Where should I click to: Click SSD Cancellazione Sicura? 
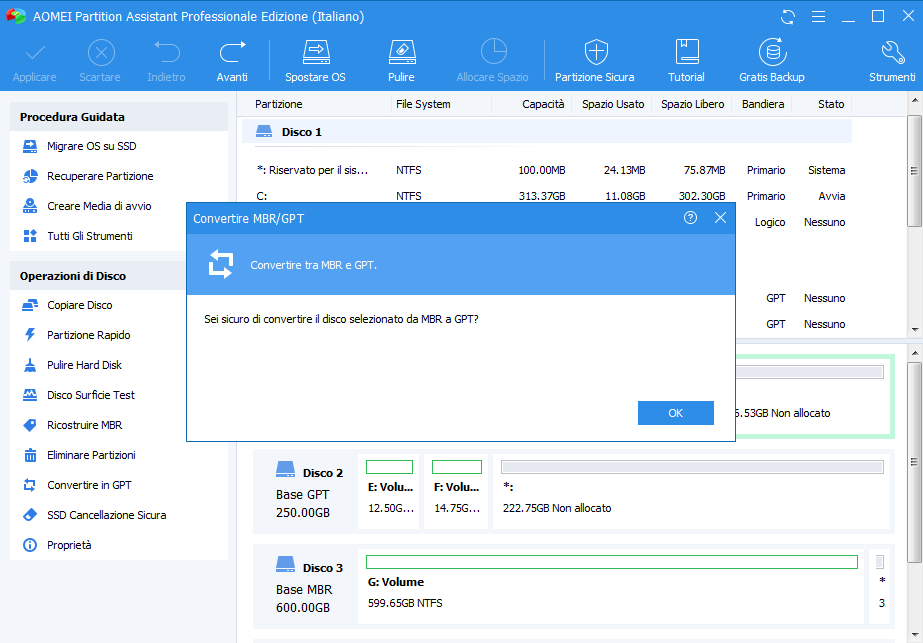tap(106, 515)
